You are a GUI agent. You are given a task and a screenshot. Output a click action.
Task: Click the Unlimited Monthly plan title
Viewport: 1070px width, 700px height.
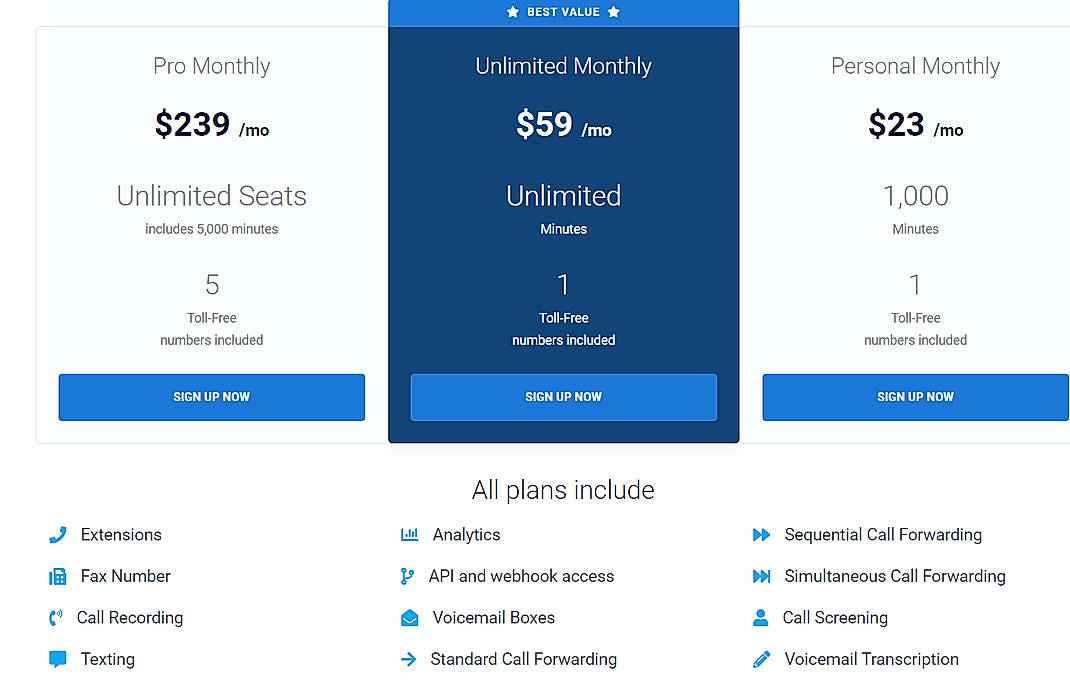click(x=563, y=65)
